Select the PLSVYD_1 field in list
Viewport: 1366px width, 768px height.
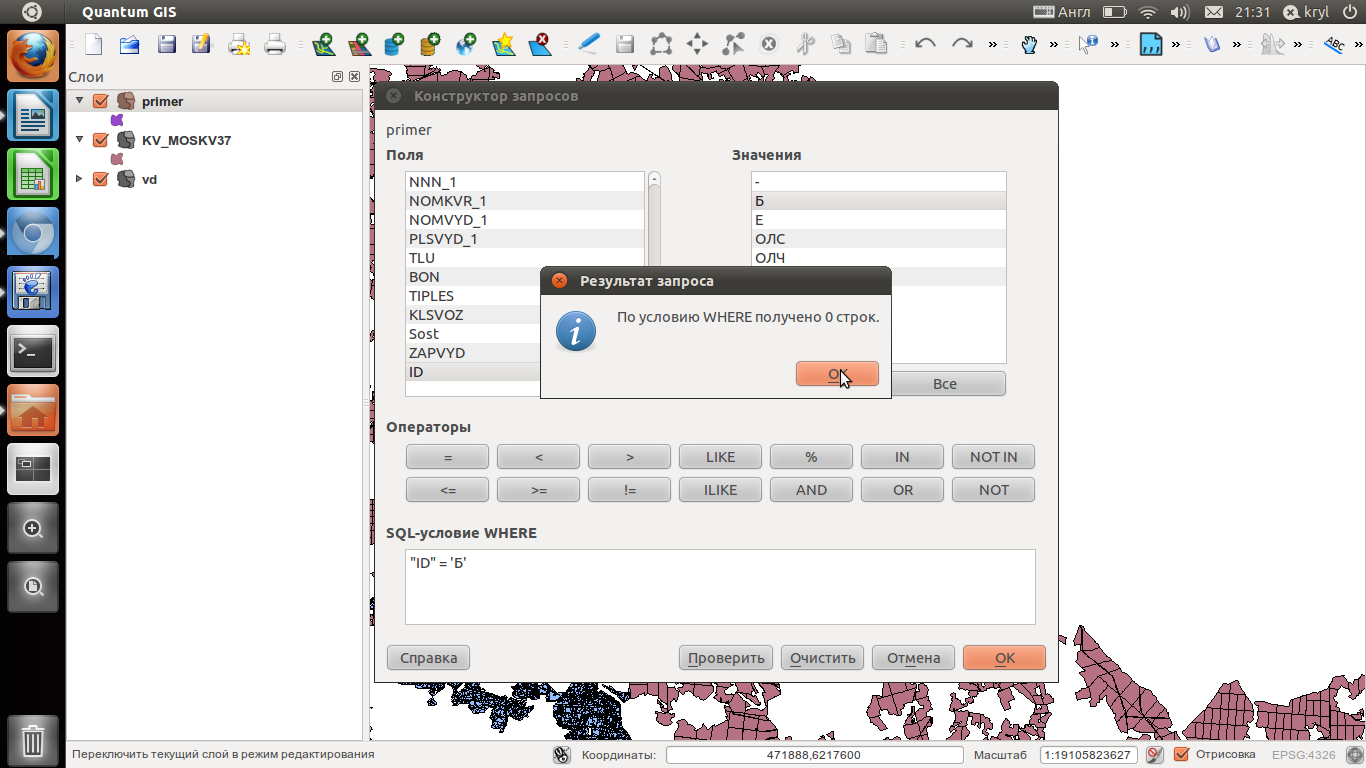click(x=525, y=239)
